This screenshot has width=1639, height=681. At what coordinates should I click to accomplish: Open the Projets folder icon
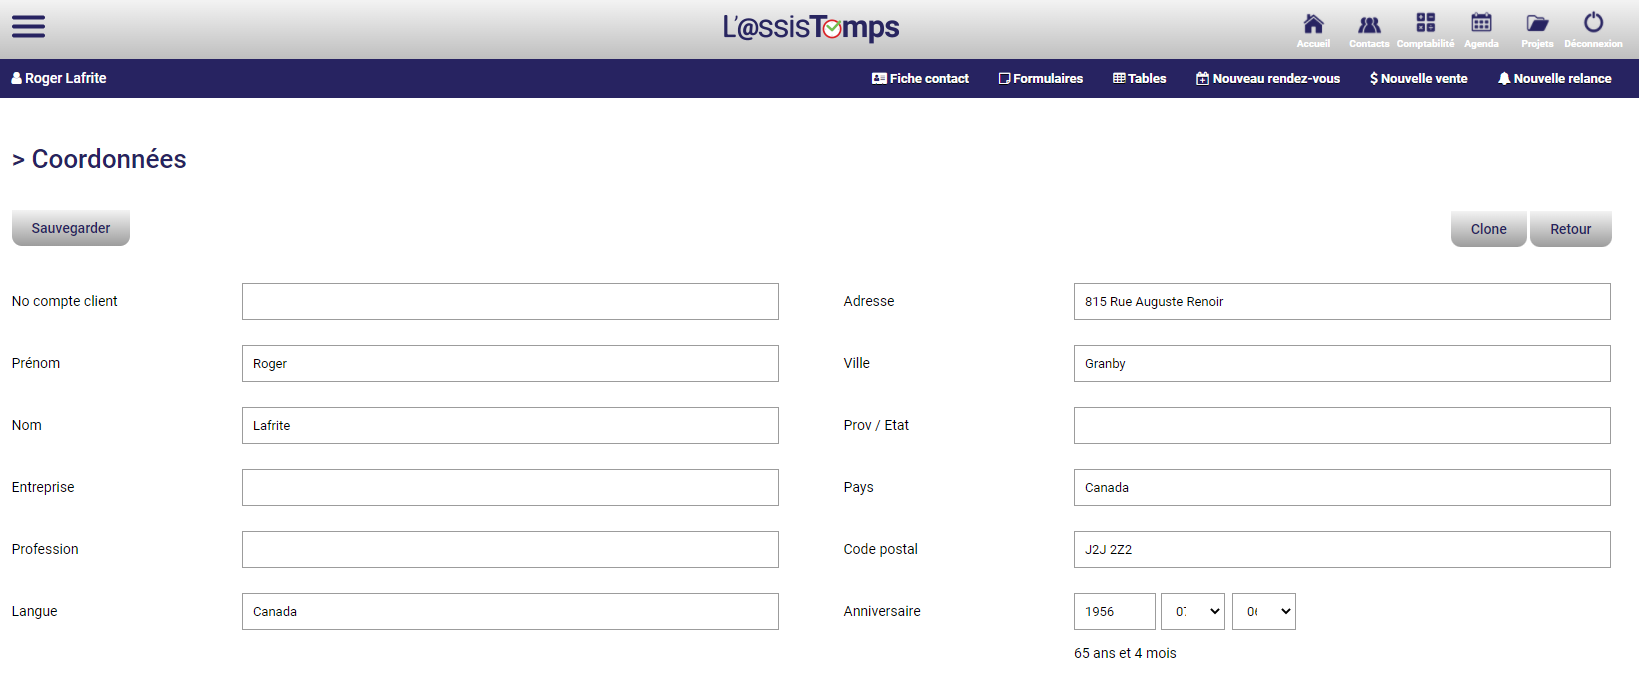(x=1537, y=25)
